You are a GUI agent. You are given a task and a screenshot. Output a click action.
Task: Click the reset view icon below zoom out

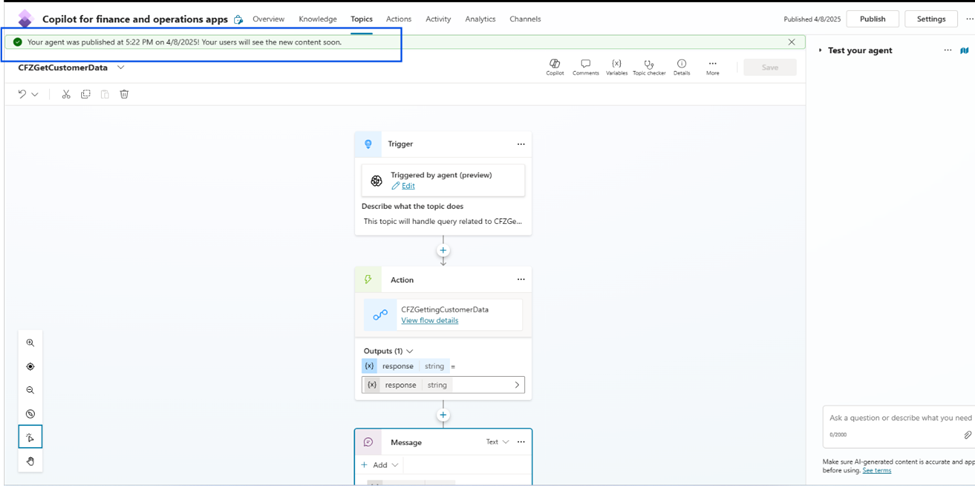pos(30,414)
